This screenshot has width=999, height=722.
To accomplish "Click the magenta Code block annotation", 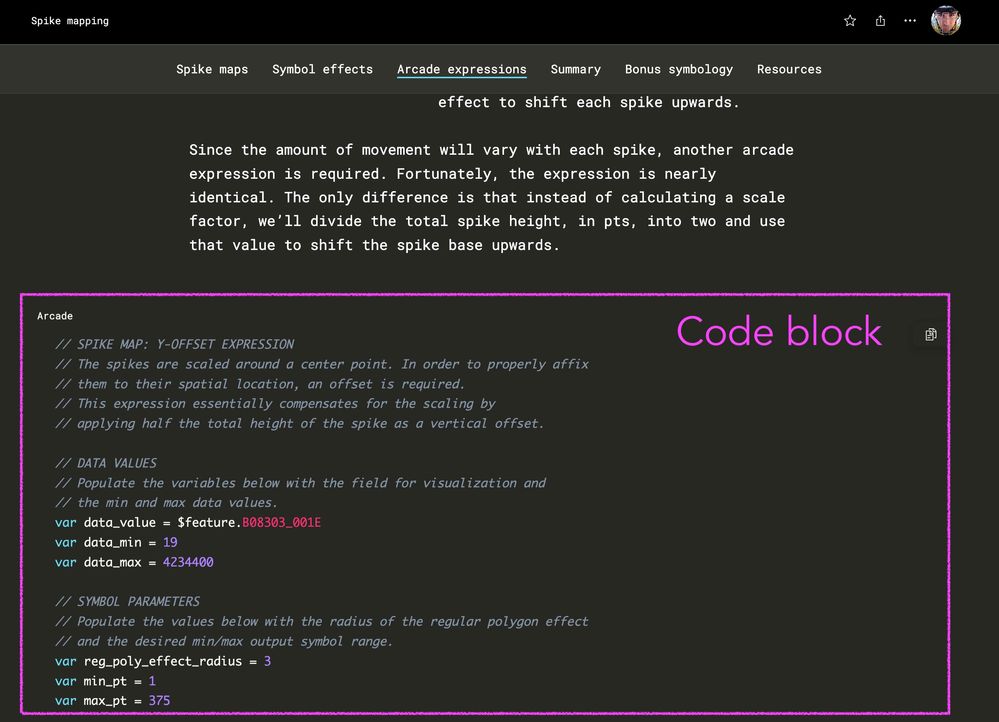I will pyautogui.click(x=779, y=331).
